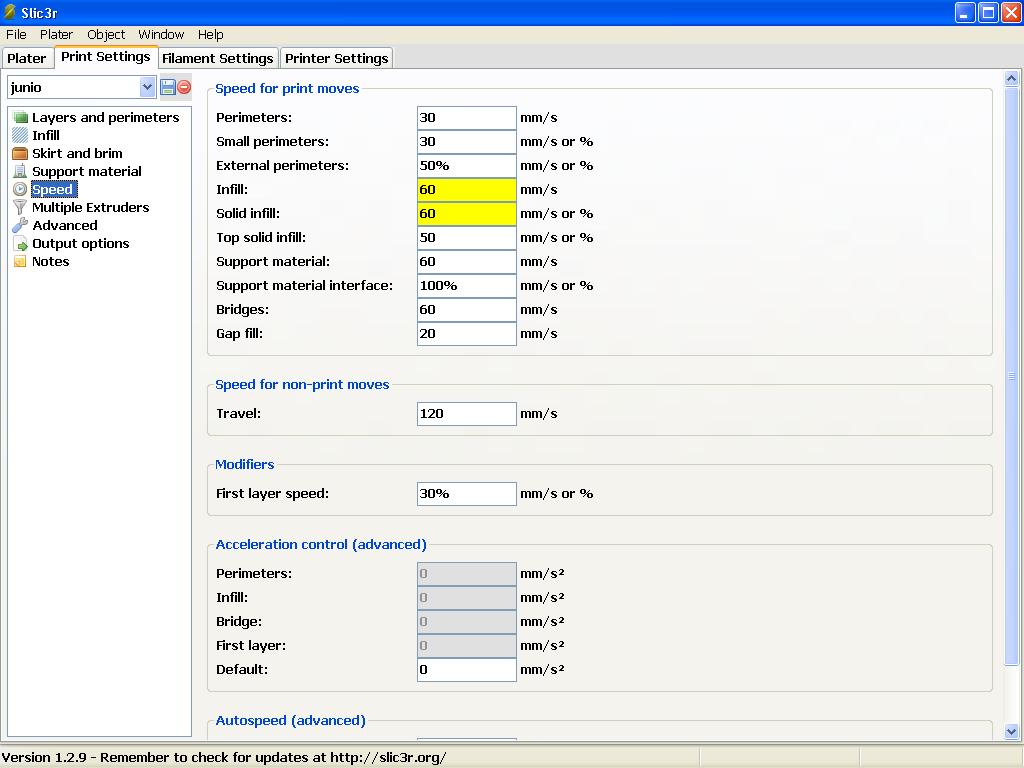Click the Skirt and brim icon
The width and height of the screenshot is (1024, 768).
[20, 154]
